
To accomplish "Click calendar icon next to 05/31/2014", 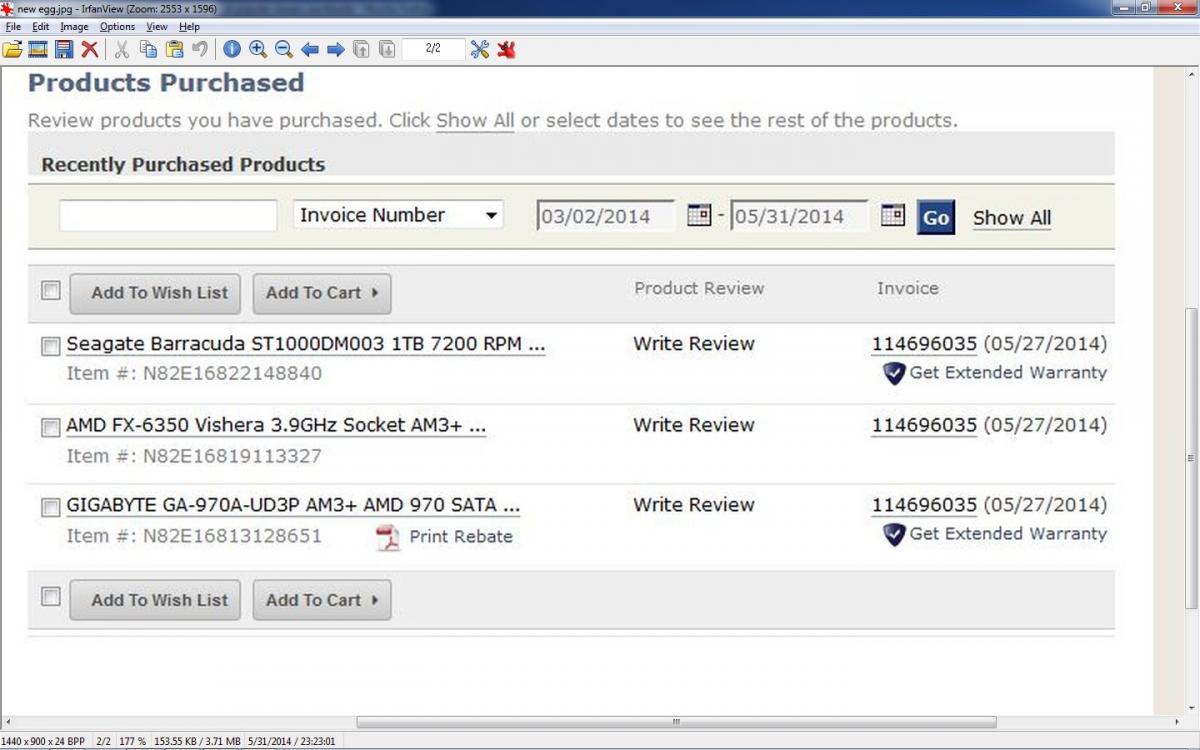I will coord(892,215).
